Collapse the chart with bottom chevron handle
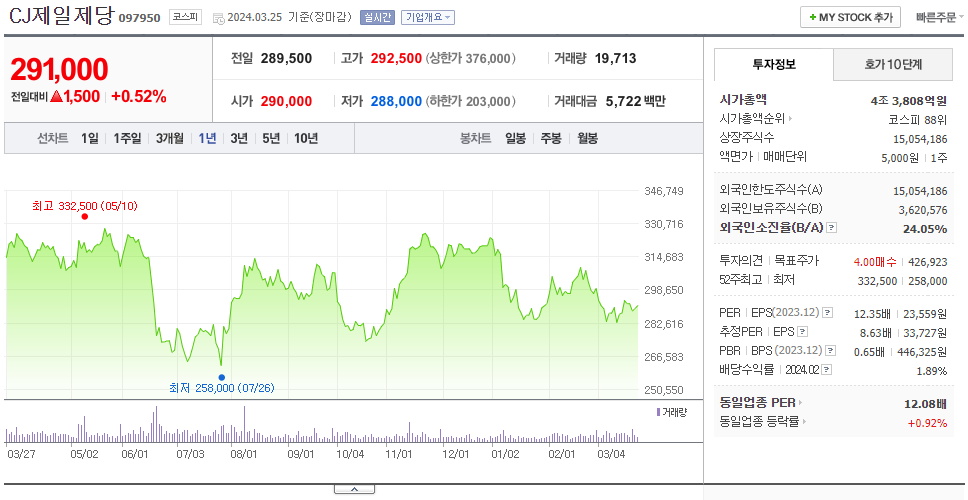The image size is (968, 500). coord(354,489)
